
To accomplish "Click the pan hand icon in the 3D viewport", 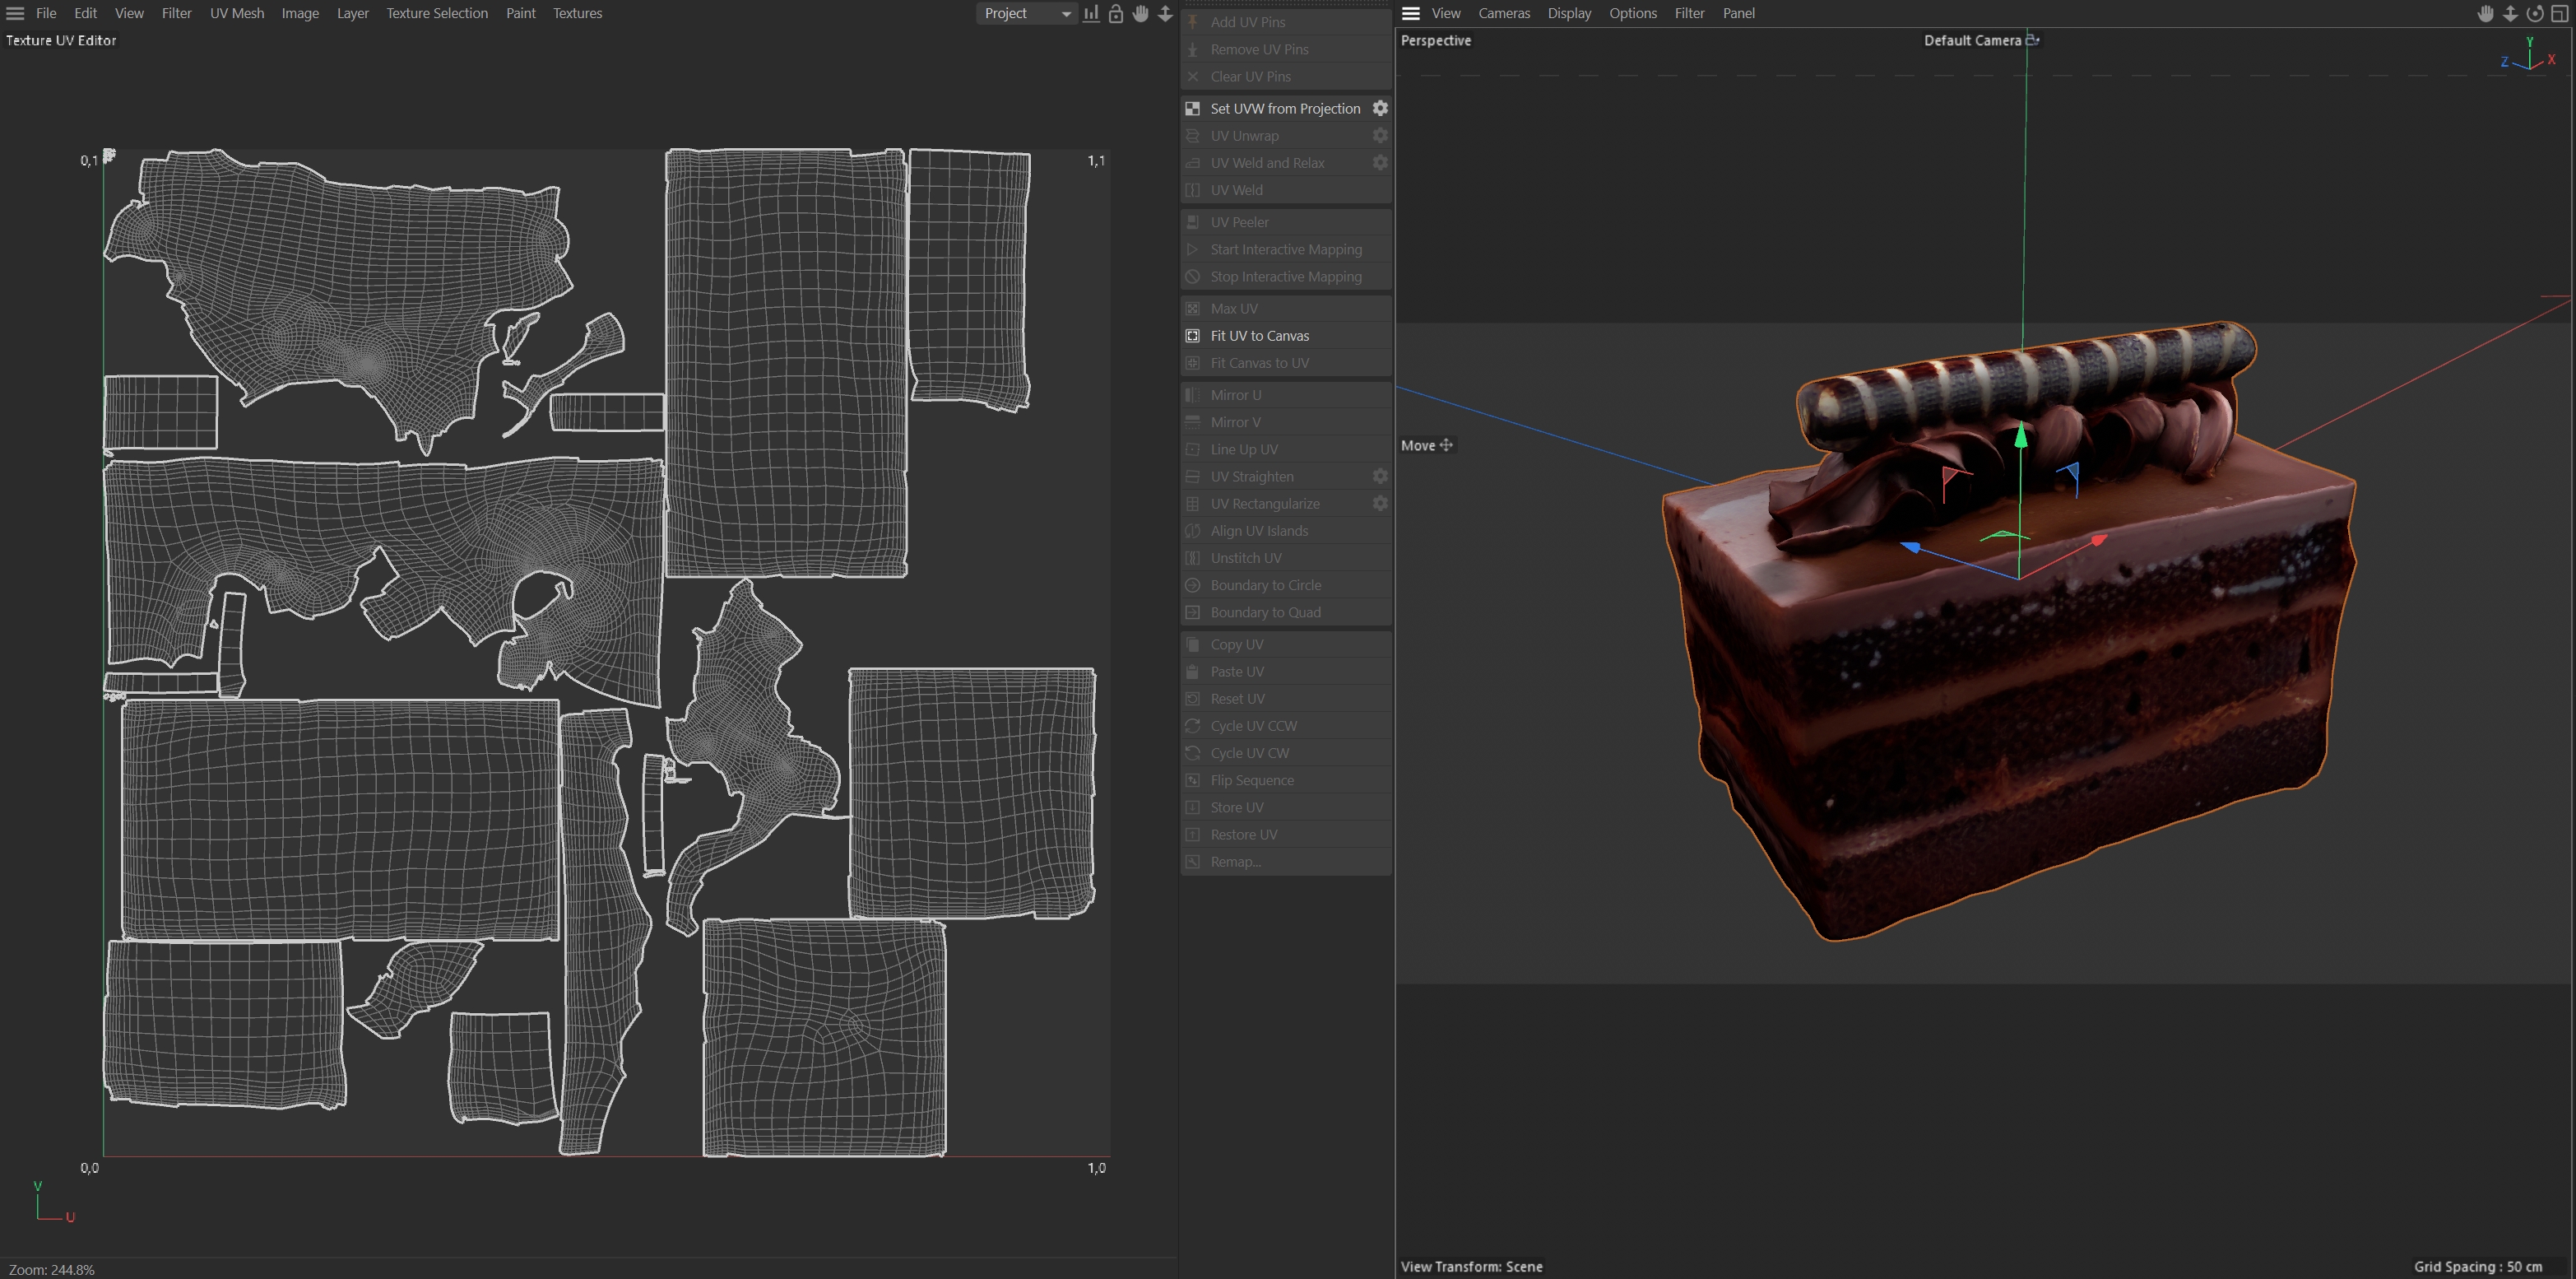I will click(x=2485, y=13).
